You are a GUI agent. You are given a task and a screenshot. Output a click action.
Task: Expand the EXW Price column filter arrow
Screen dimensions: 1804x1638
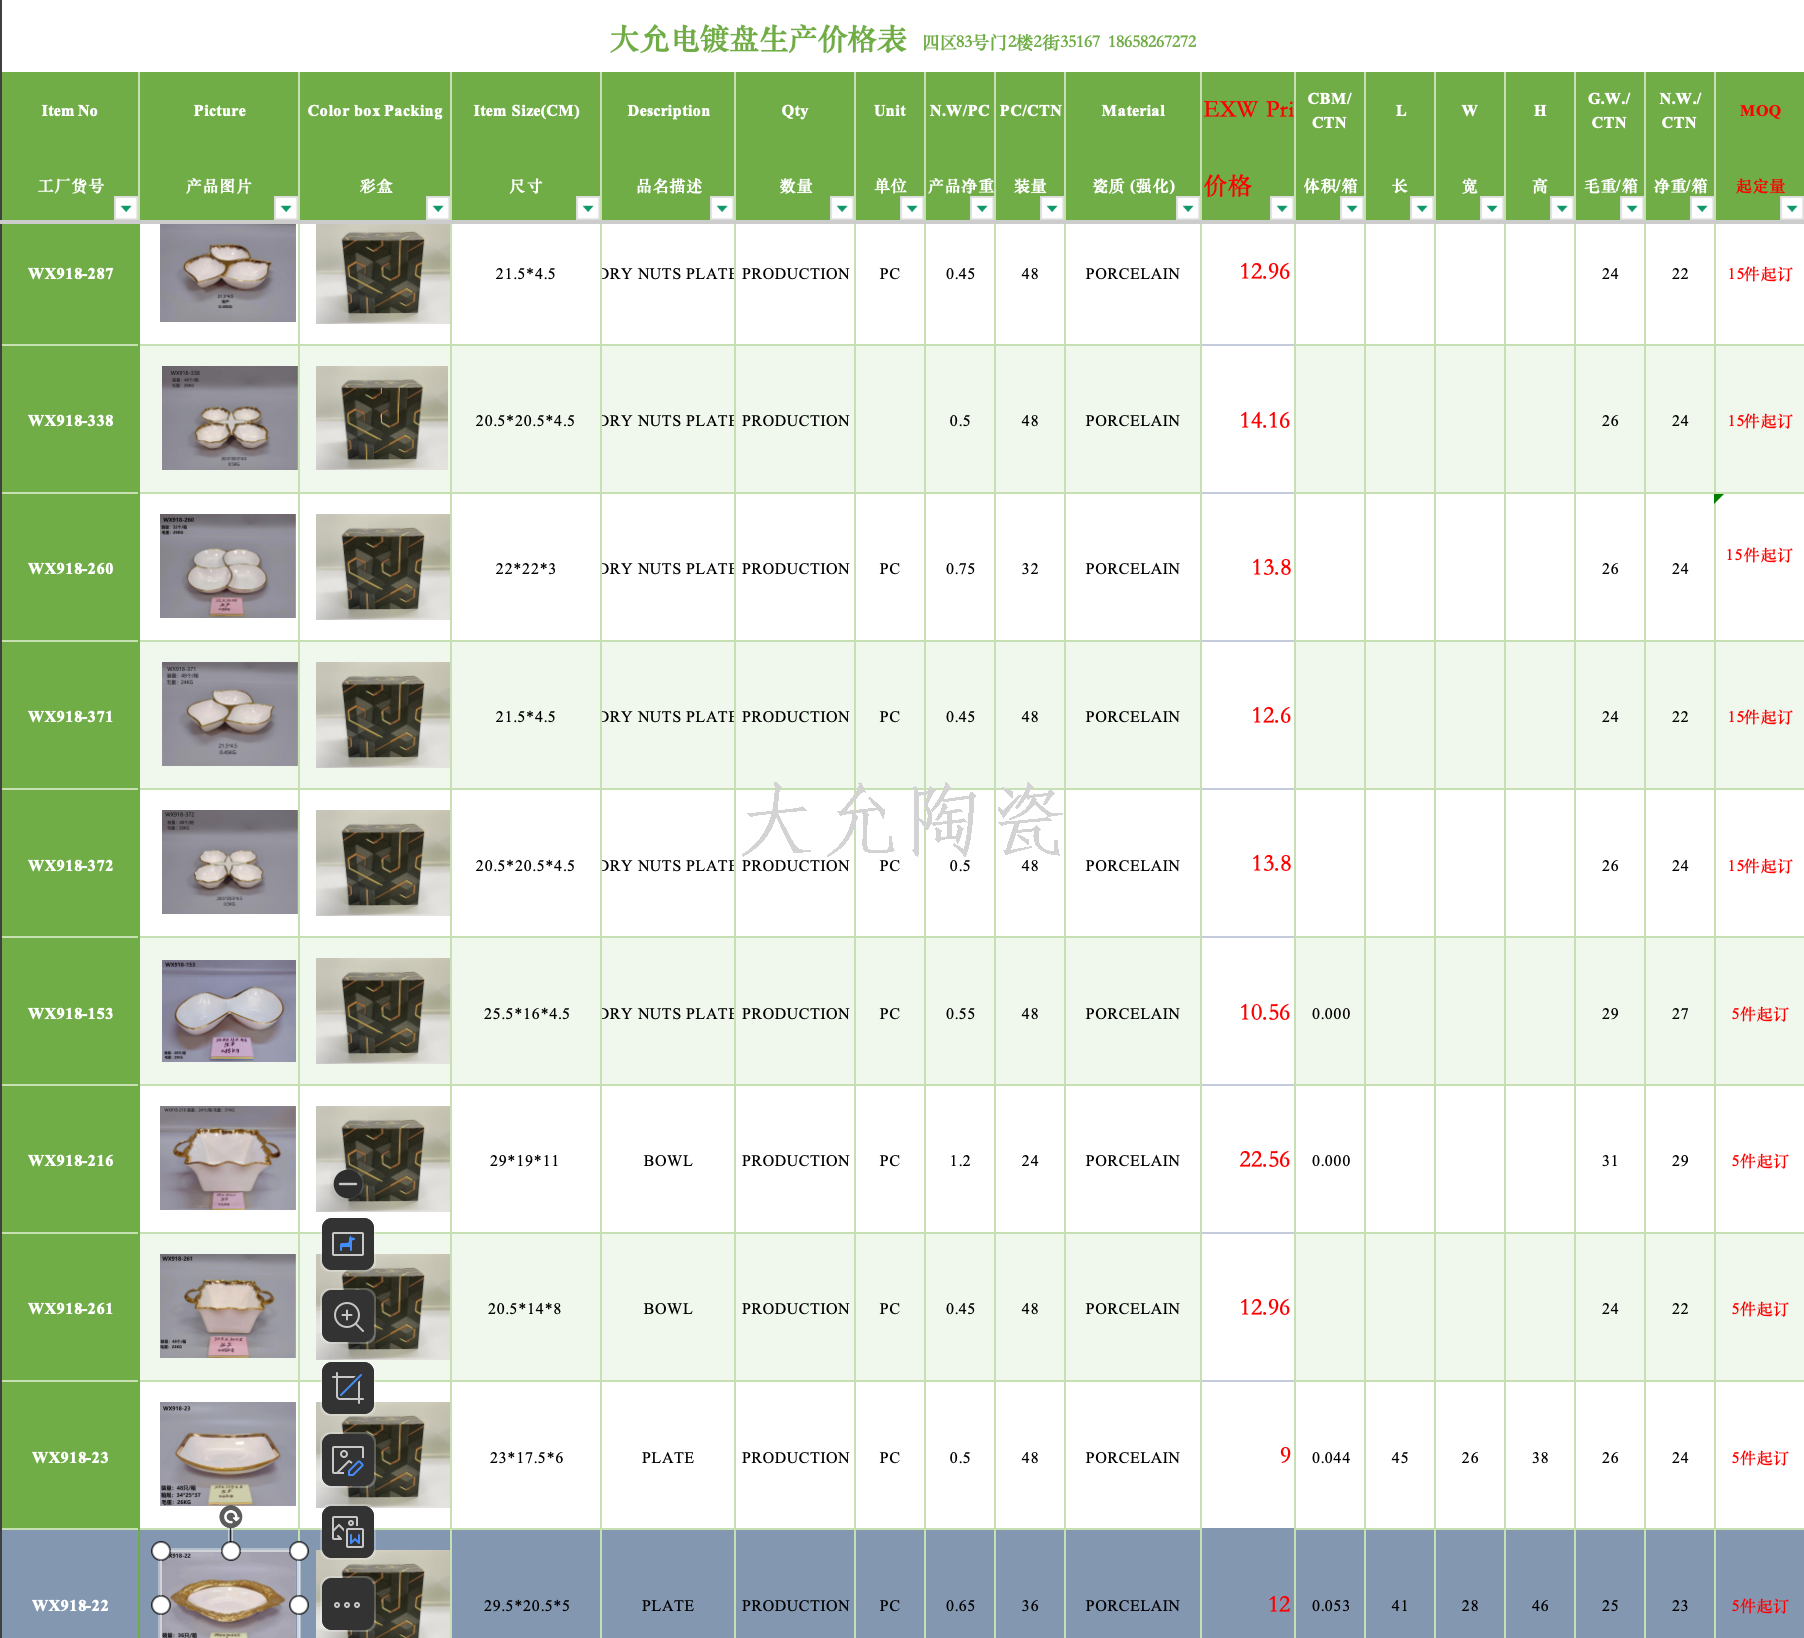[1281, 208]
